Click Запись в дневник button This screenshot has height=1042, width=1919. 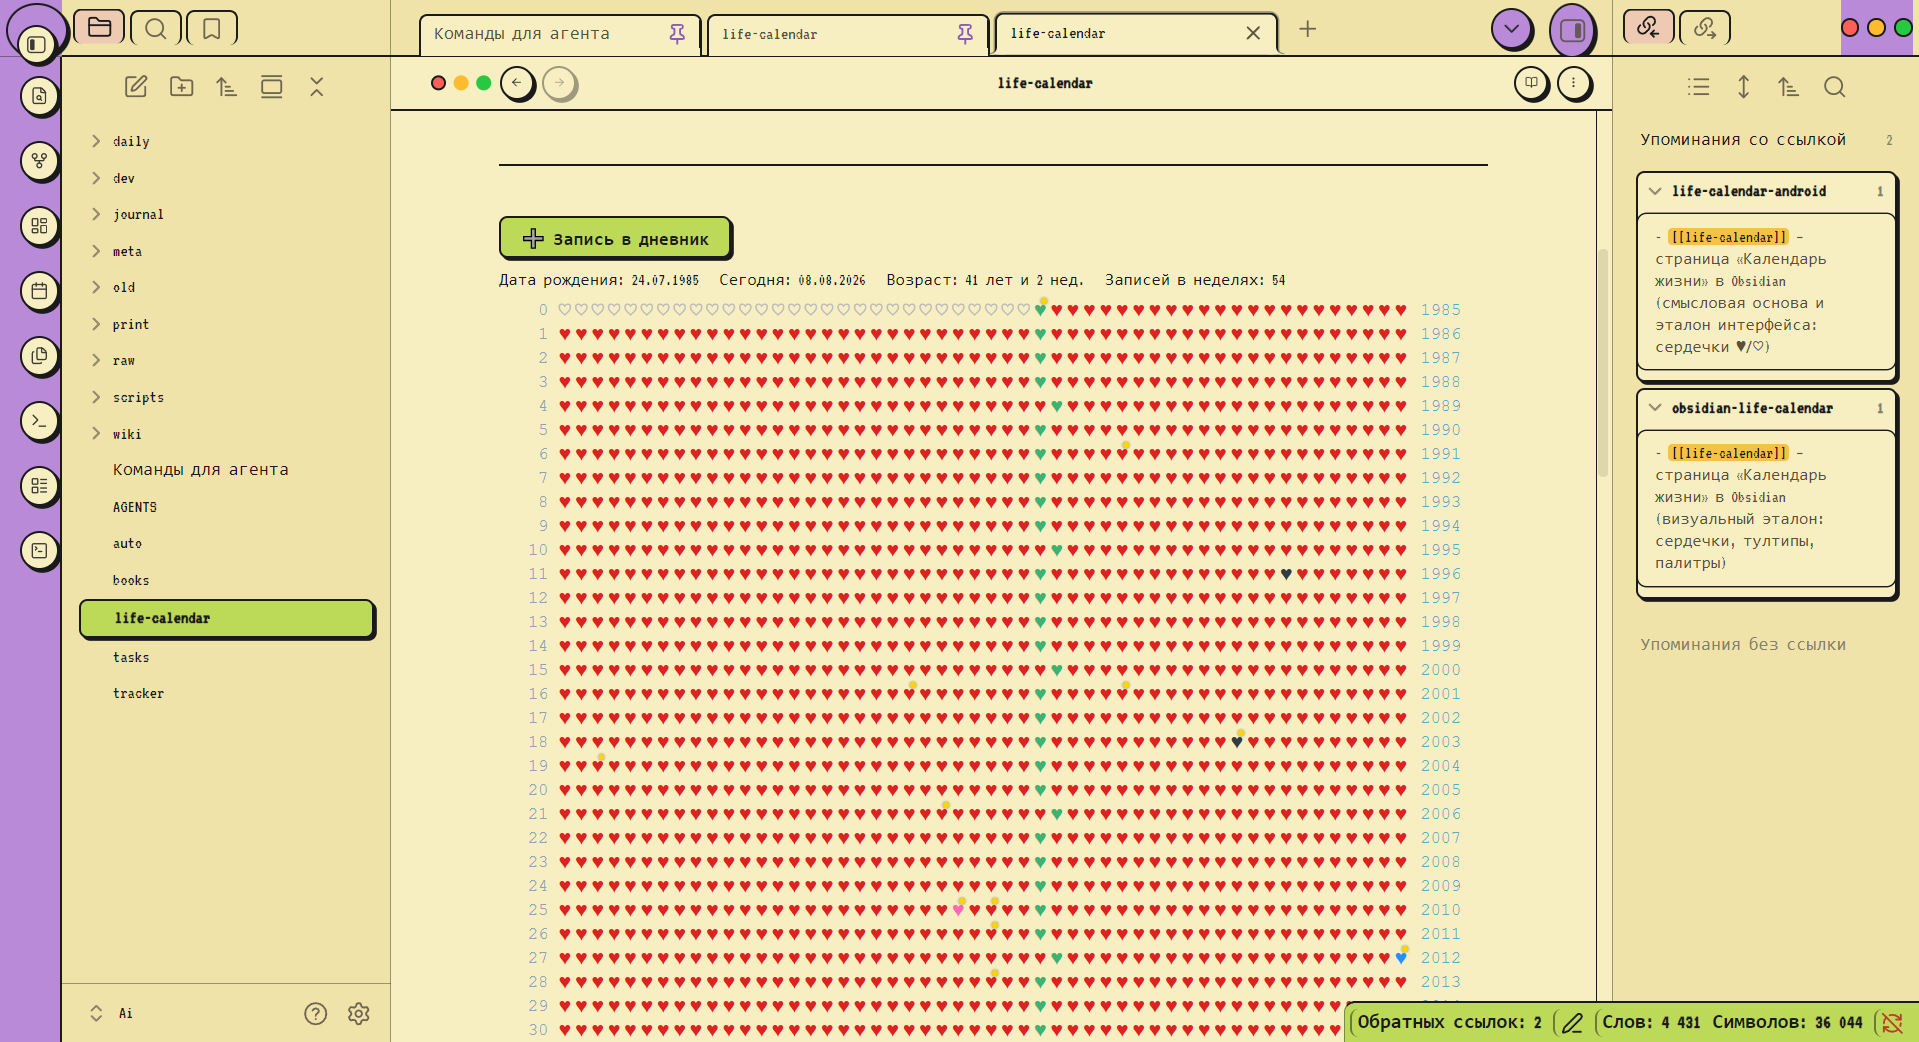[615, 238]
